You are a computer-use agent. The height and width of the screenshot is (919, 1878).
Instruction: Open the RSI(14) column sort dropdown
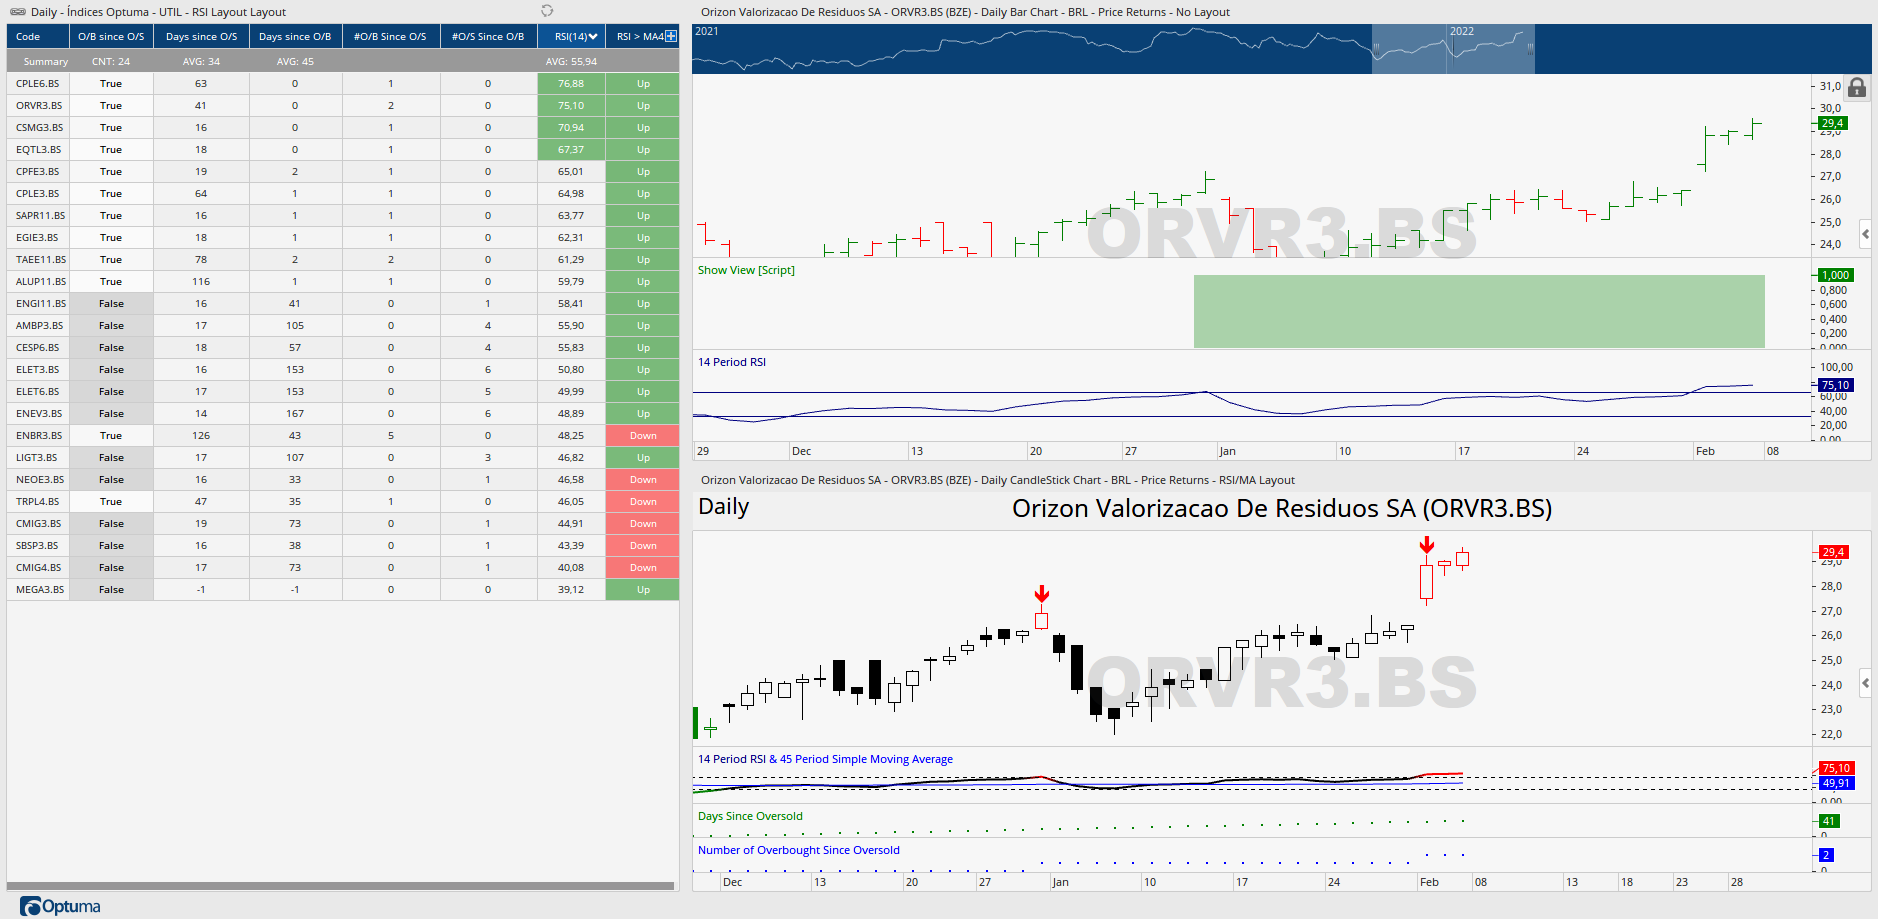[593, 37]
